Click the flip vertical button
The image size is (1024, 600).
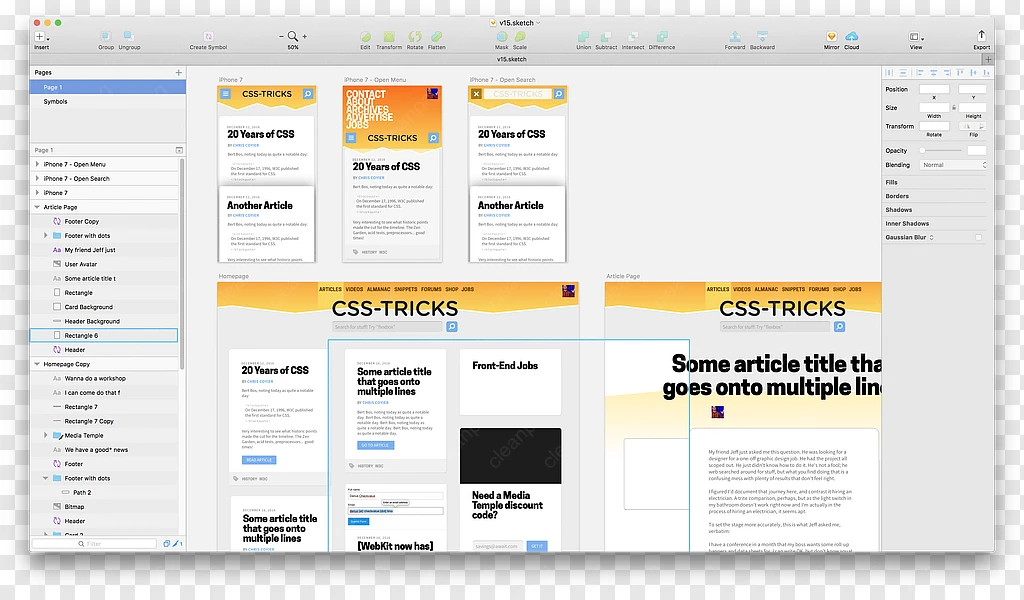[980, 126]
